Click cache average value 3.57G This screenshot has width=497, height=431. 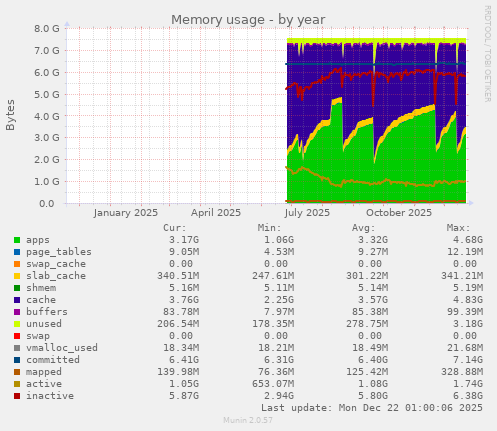tap(373, 300)
